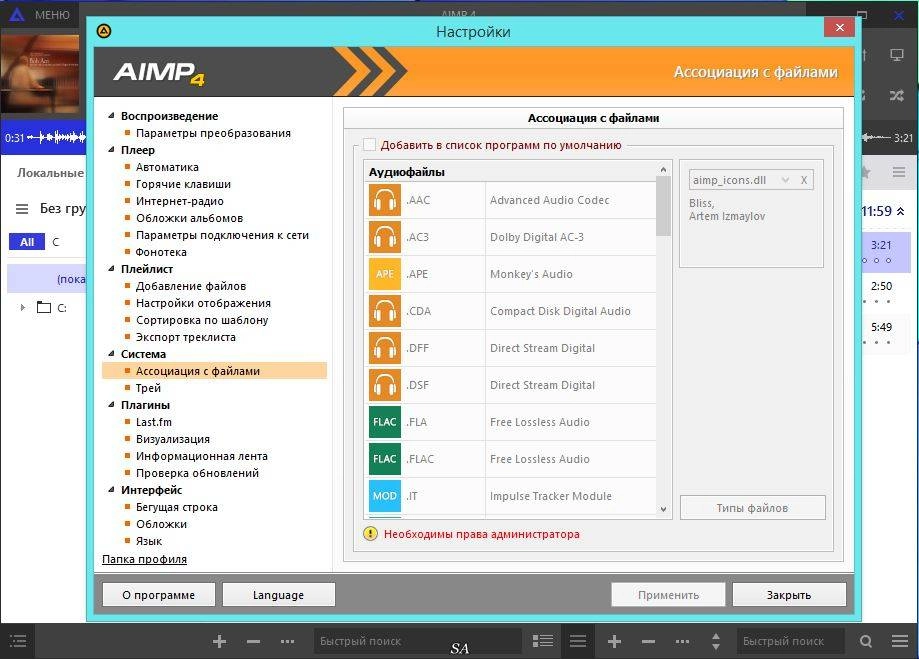Open the shuffle icon in main window
This screenshot has width=919, height=659.
coord(896,95)
